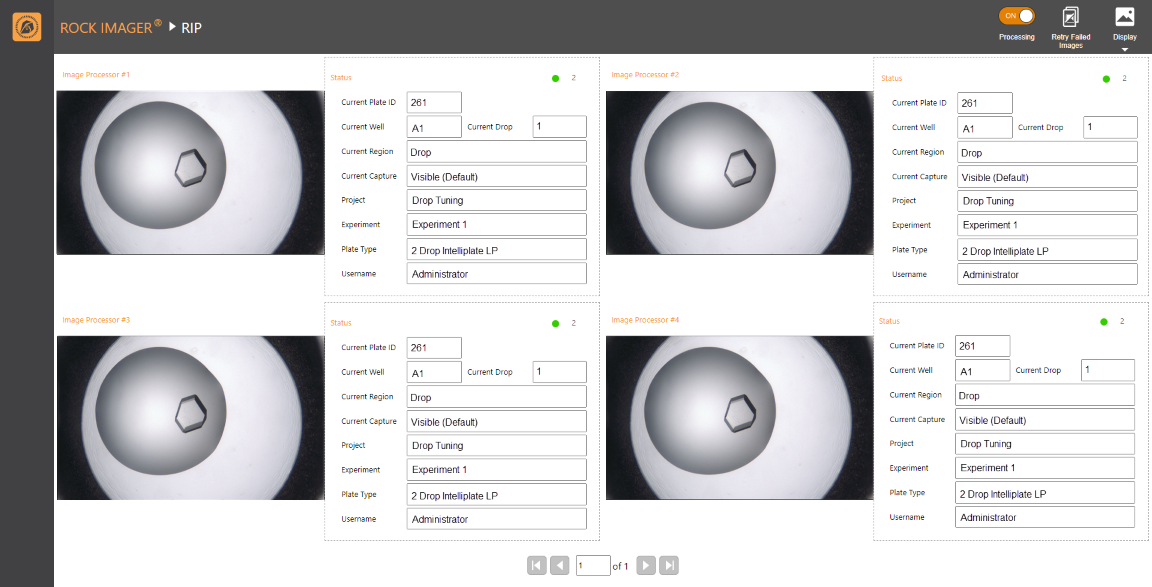The height and width of the screenshot is (587, 1152).
Task: Open the Image Processor #2 crystal image
Action: coord(739,173)
